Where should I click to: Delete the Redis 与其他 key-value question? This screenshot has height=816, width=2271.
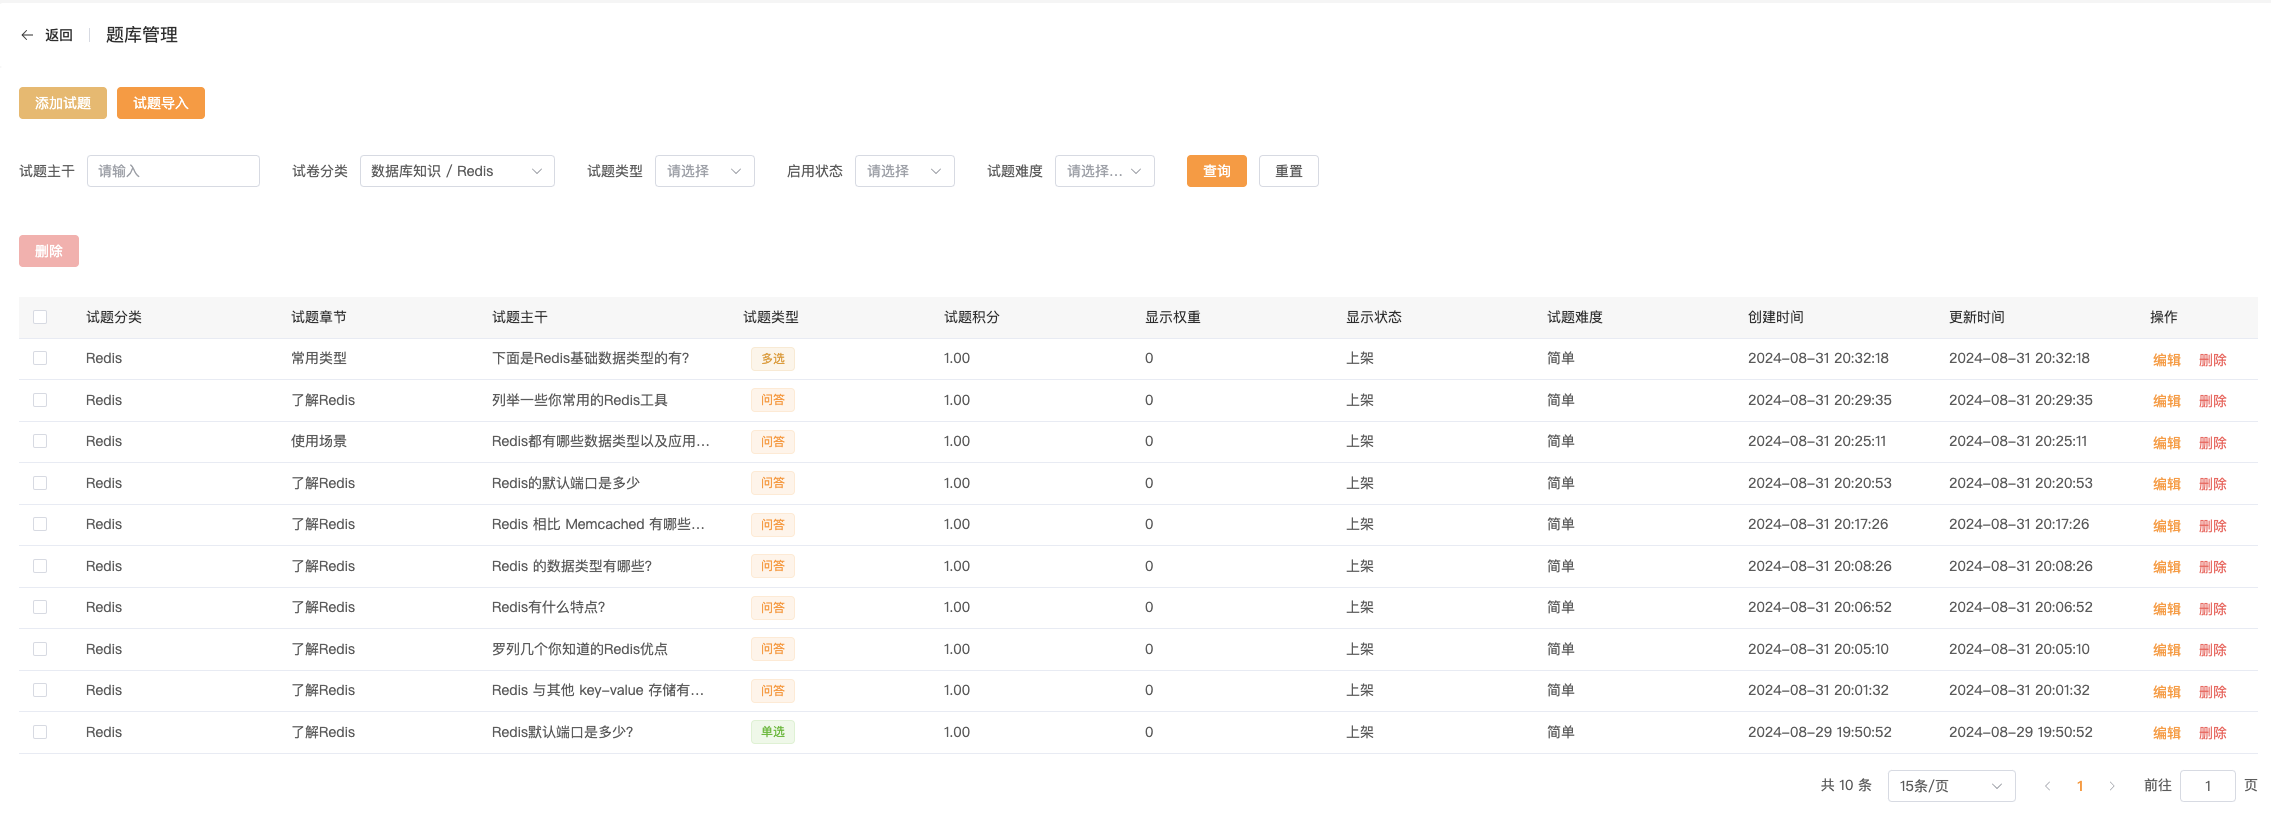click(x=2213, y=692)
